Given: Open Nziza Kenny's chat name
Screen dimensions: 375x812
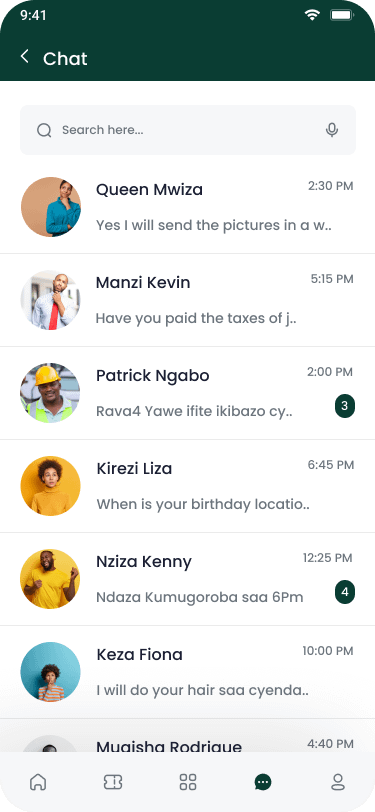Looking at the screenshot, I should [x=144, y=561].
